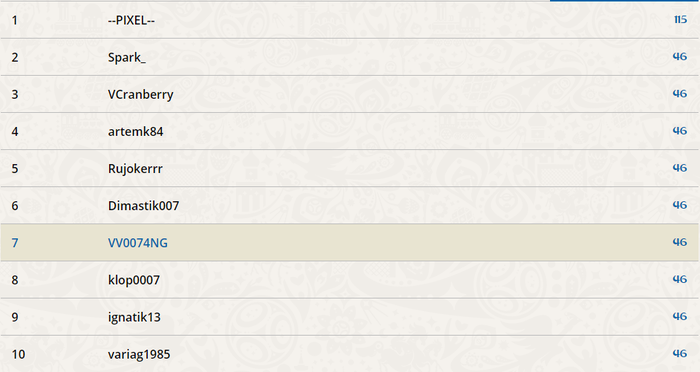This screenshot has height=372, width=700.
Task: Click the 46 score in the Spark_ row
Action: point(680,57)
